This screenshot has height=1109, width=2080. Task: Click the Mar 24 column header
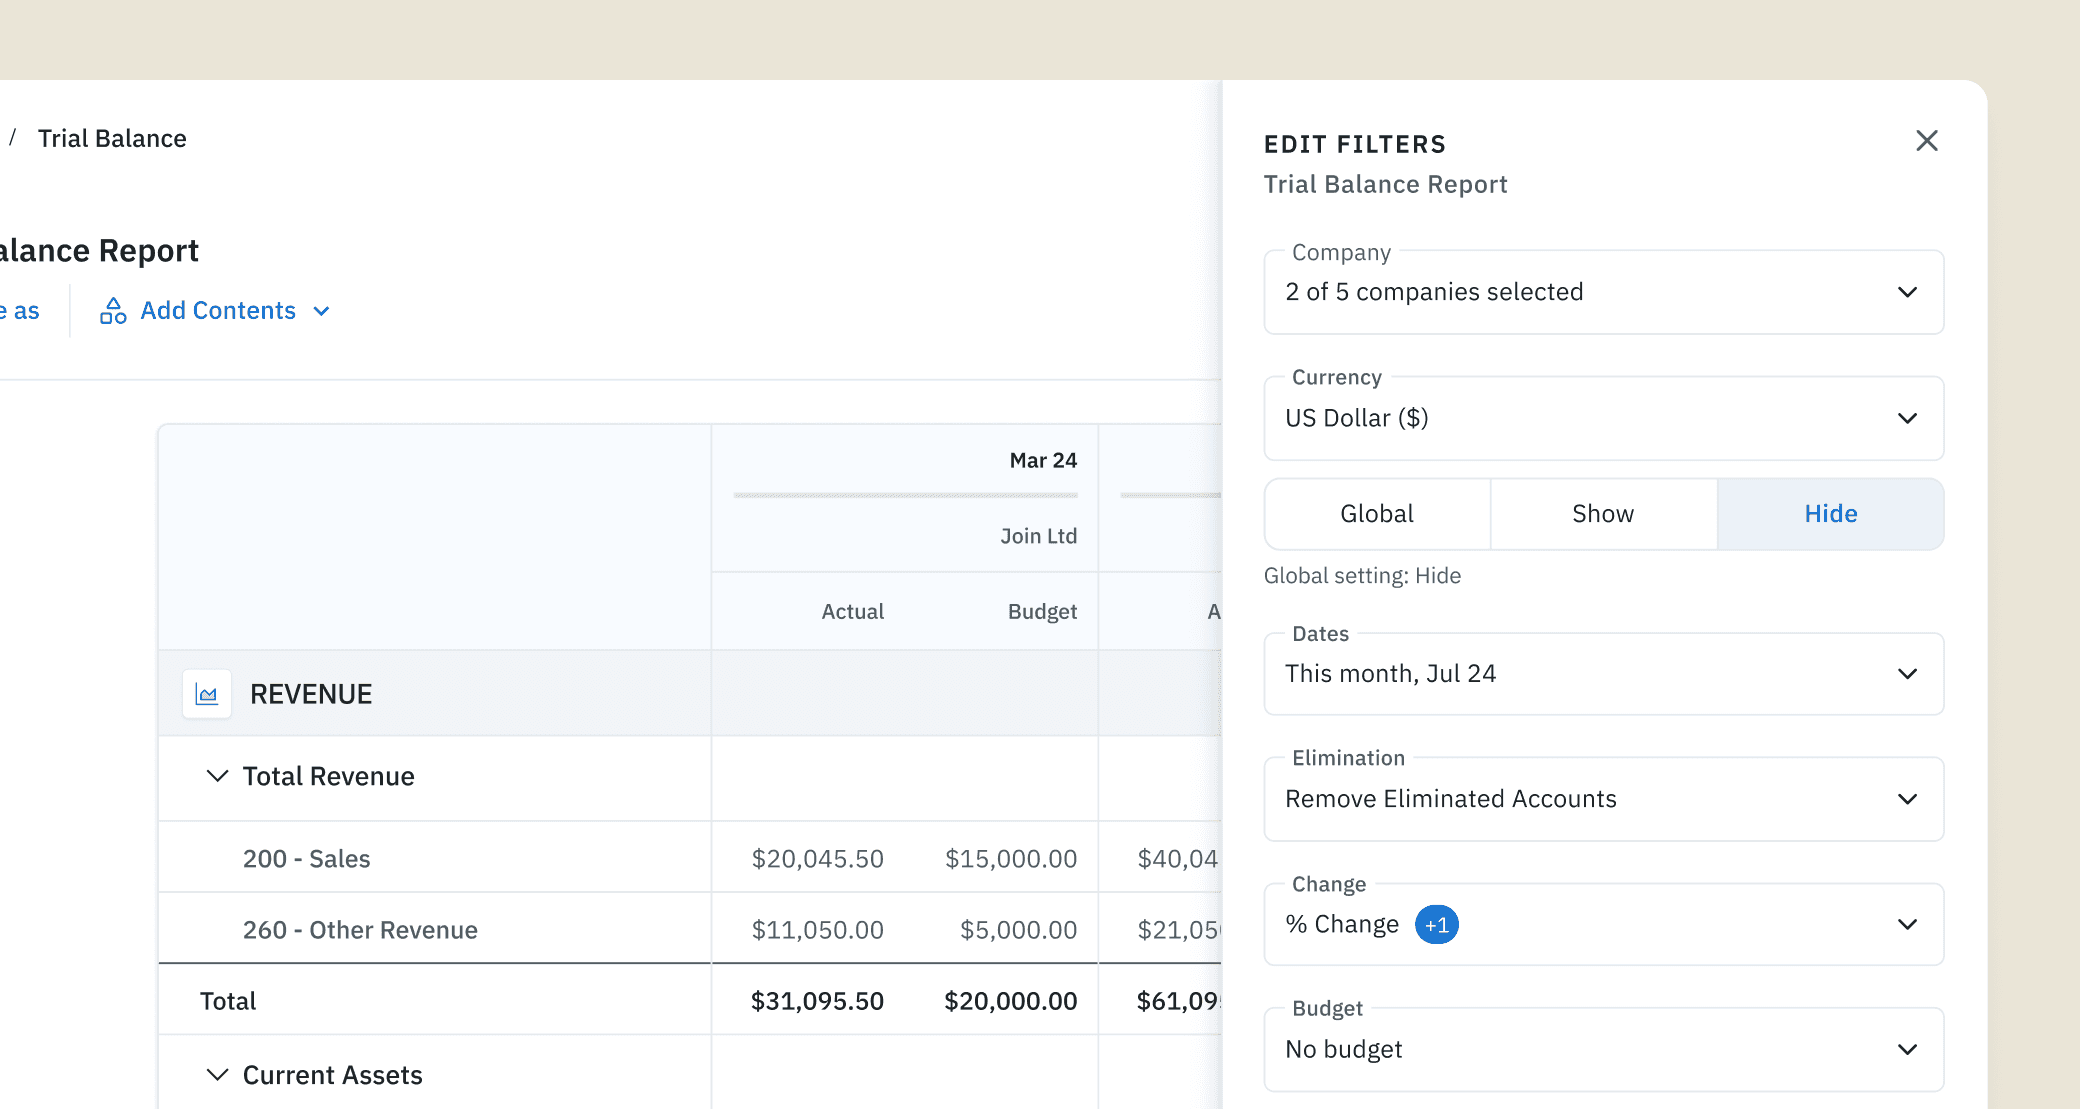coord(1042,461)
